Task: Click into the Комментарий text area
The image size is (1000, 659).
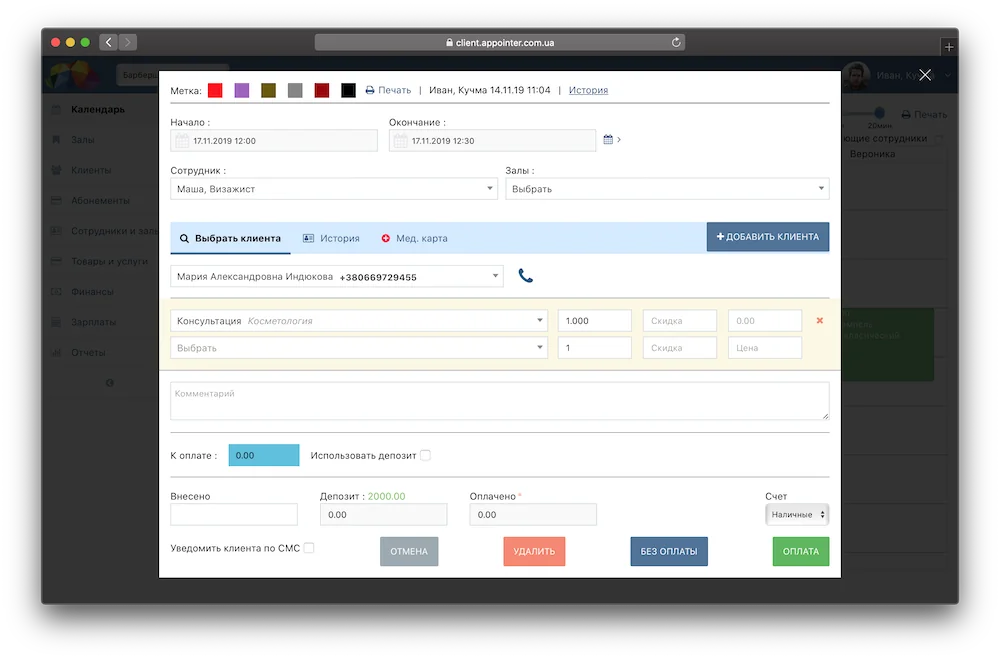Action: (x=499, y=401)
